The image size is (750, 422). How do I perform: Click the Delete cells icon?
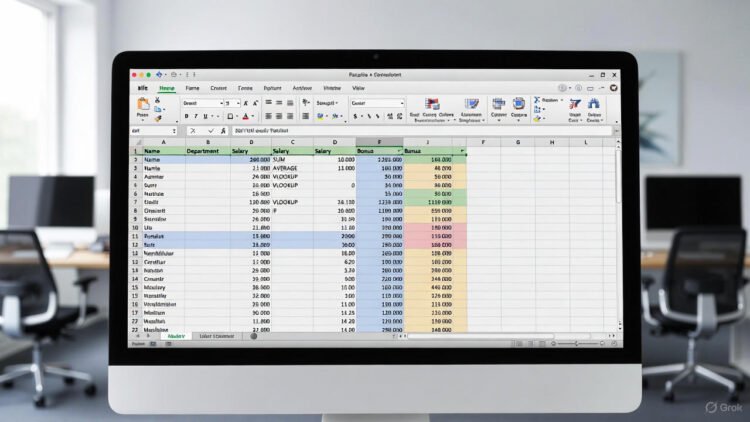[x=518, y=104]
